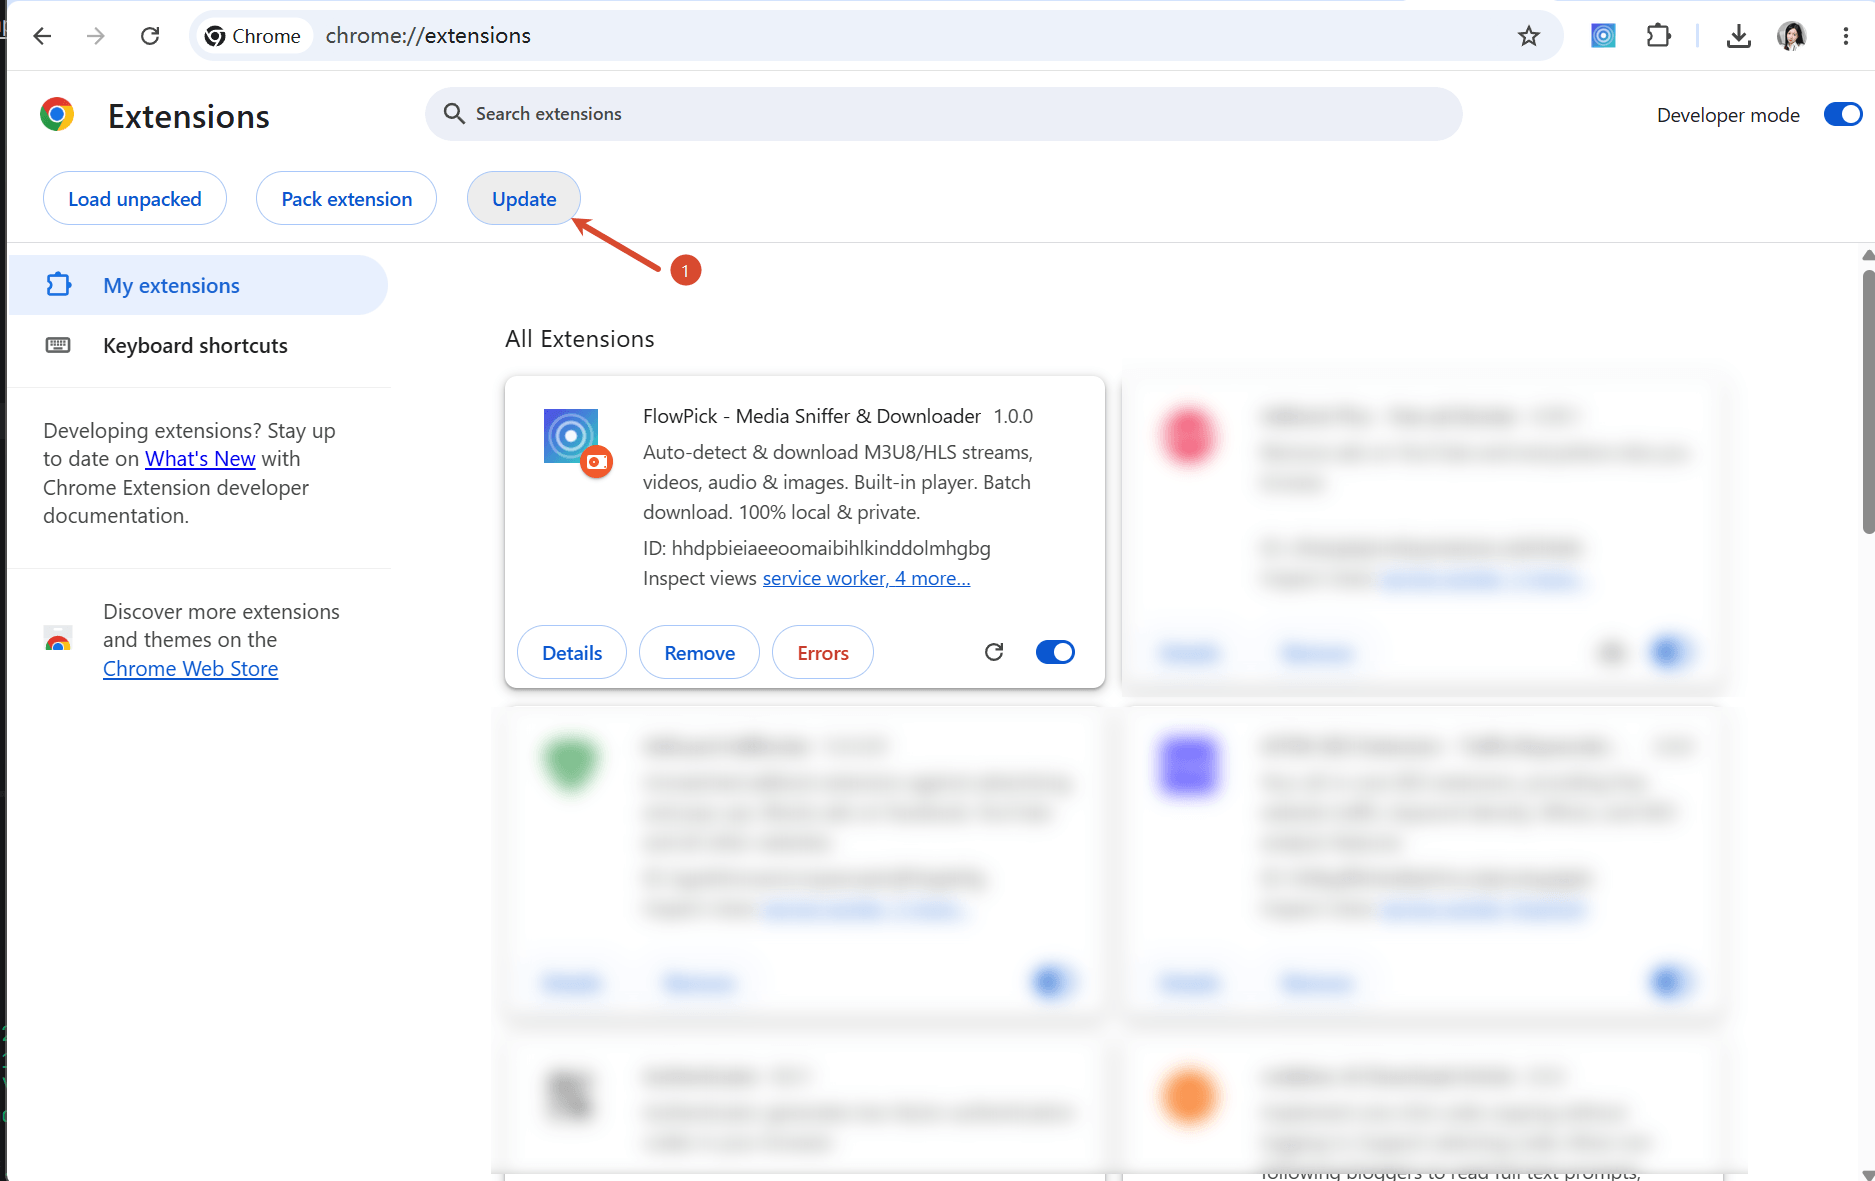Turn off Developer mode
Screen dimensions: 1875x1181
coord(1843,114)
